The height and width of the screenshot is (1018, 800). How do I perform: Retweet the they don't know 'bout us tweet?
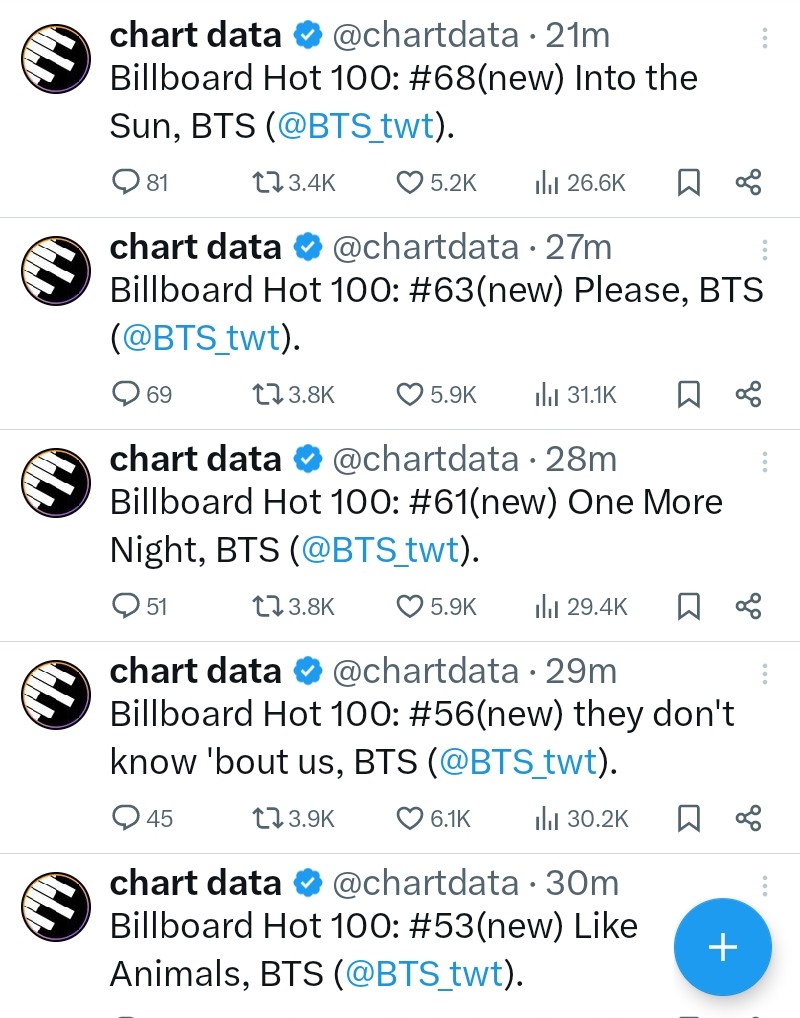tap(265, 819)
